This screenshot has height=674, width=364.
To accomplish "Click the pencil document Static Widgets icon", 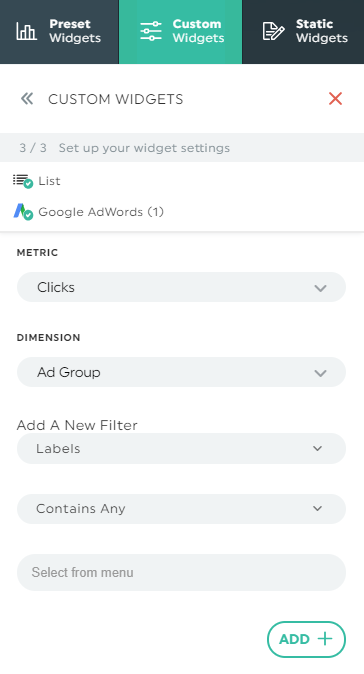I will click(x=273, y=31).
